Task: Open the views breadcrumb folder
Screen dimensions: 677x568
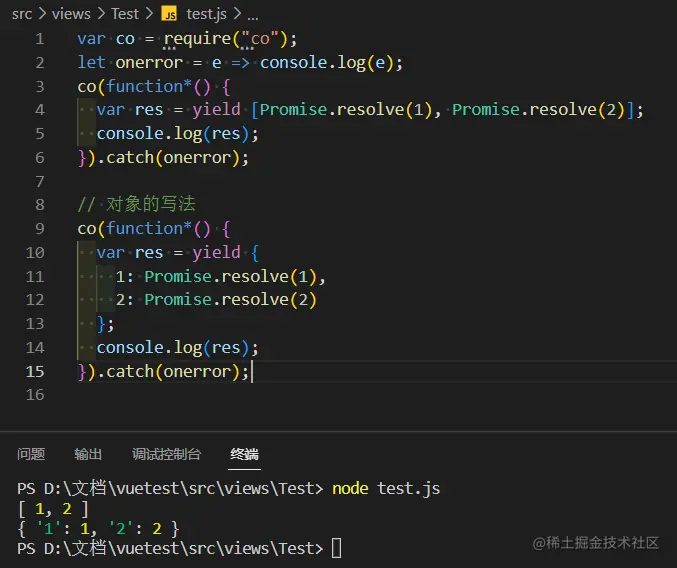Action: coord(71,14)
